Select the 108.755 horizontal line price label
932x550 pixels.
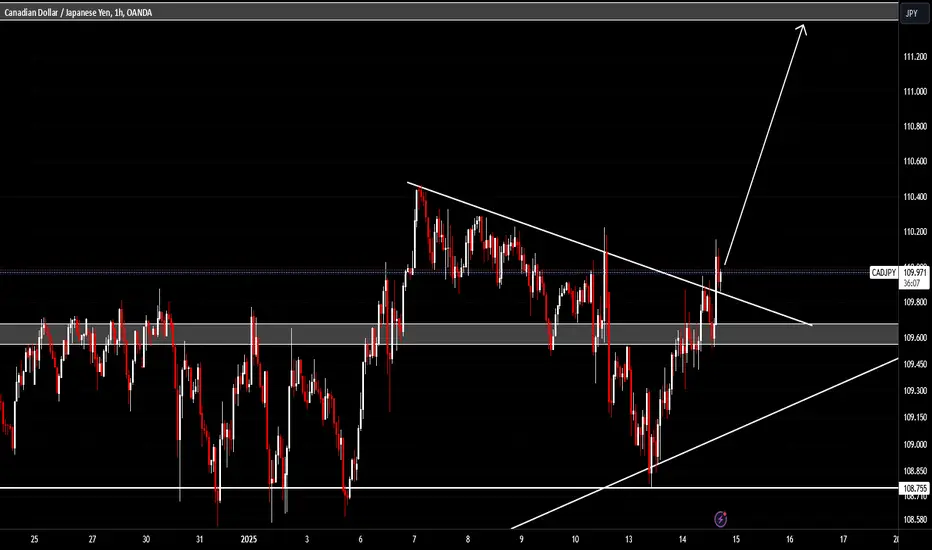click(x=915, y=488)
